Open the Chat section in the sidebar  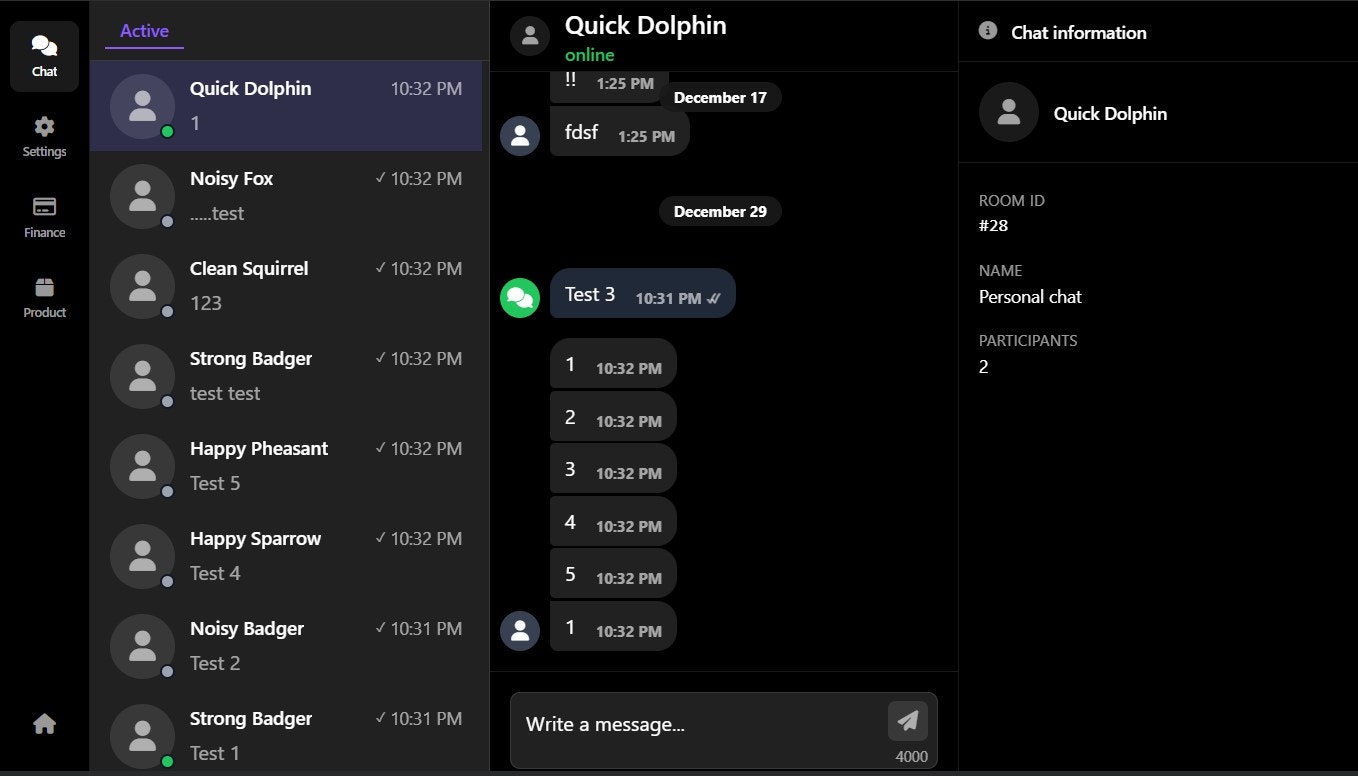[44, 55]
